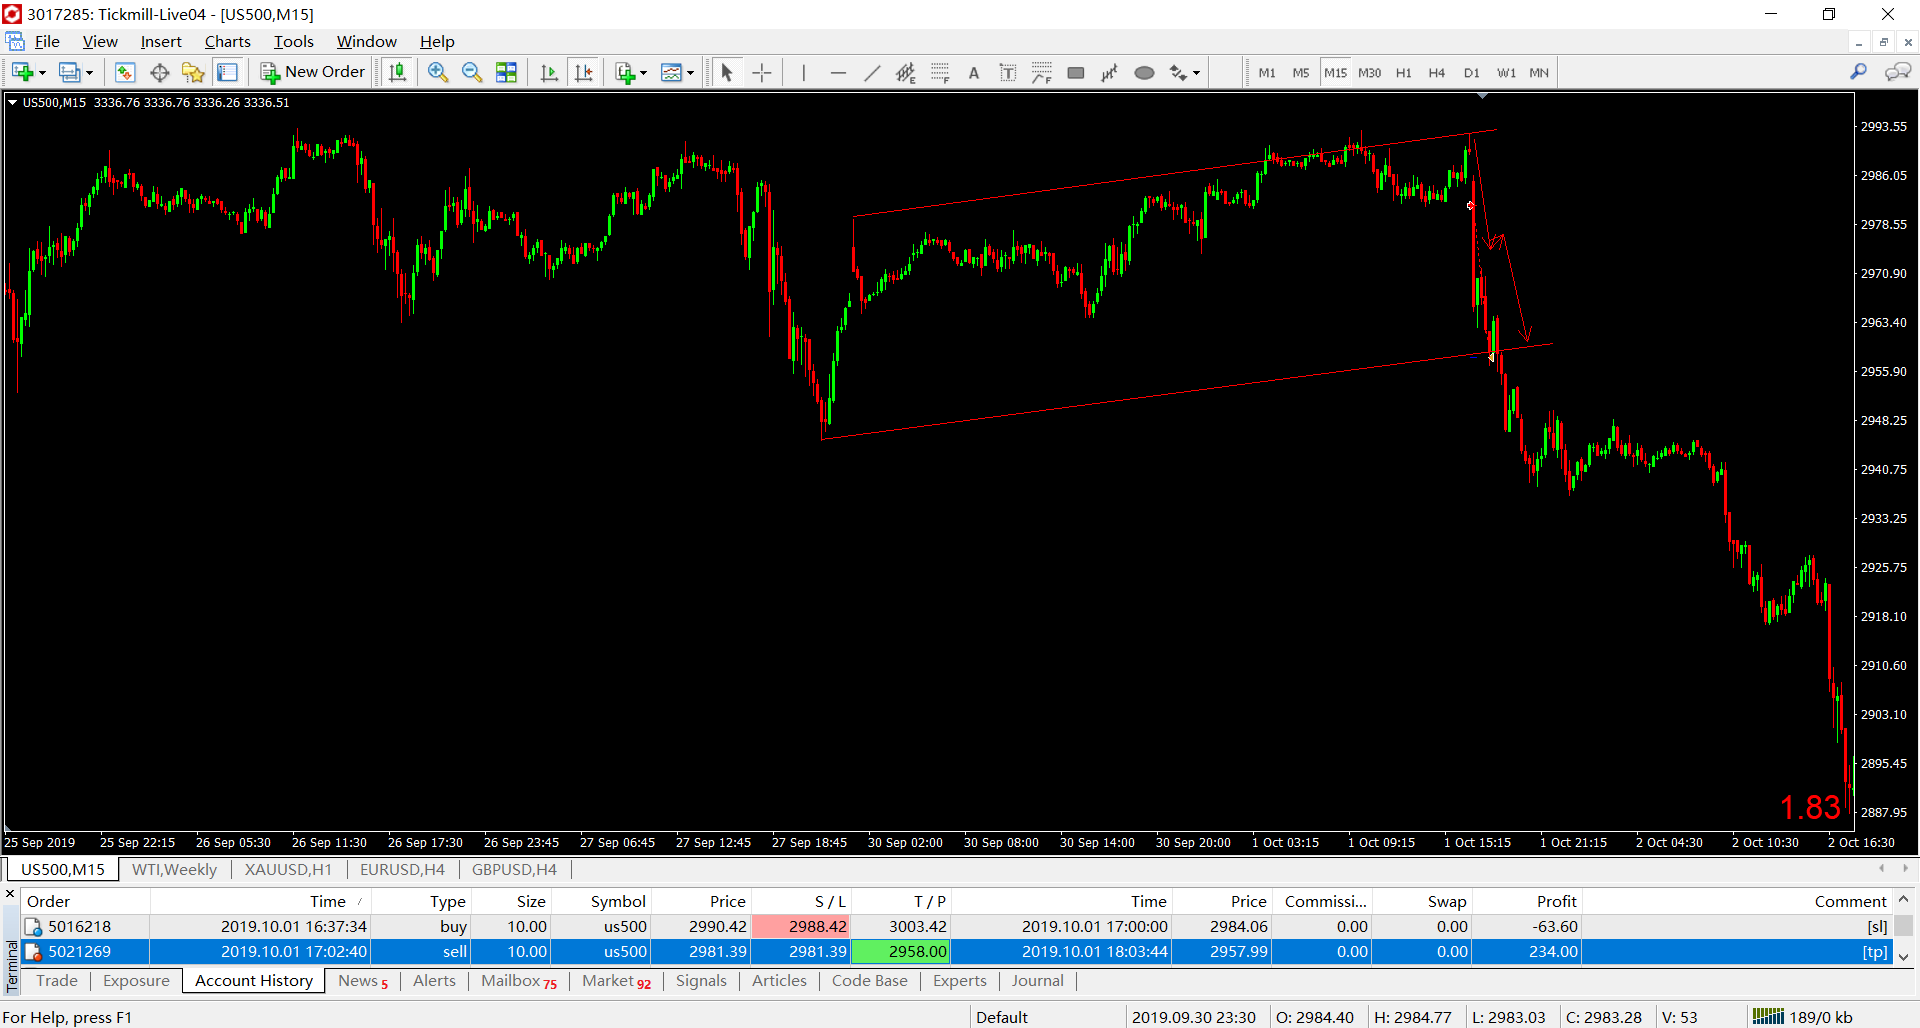Sort by the Order column header

85,901
